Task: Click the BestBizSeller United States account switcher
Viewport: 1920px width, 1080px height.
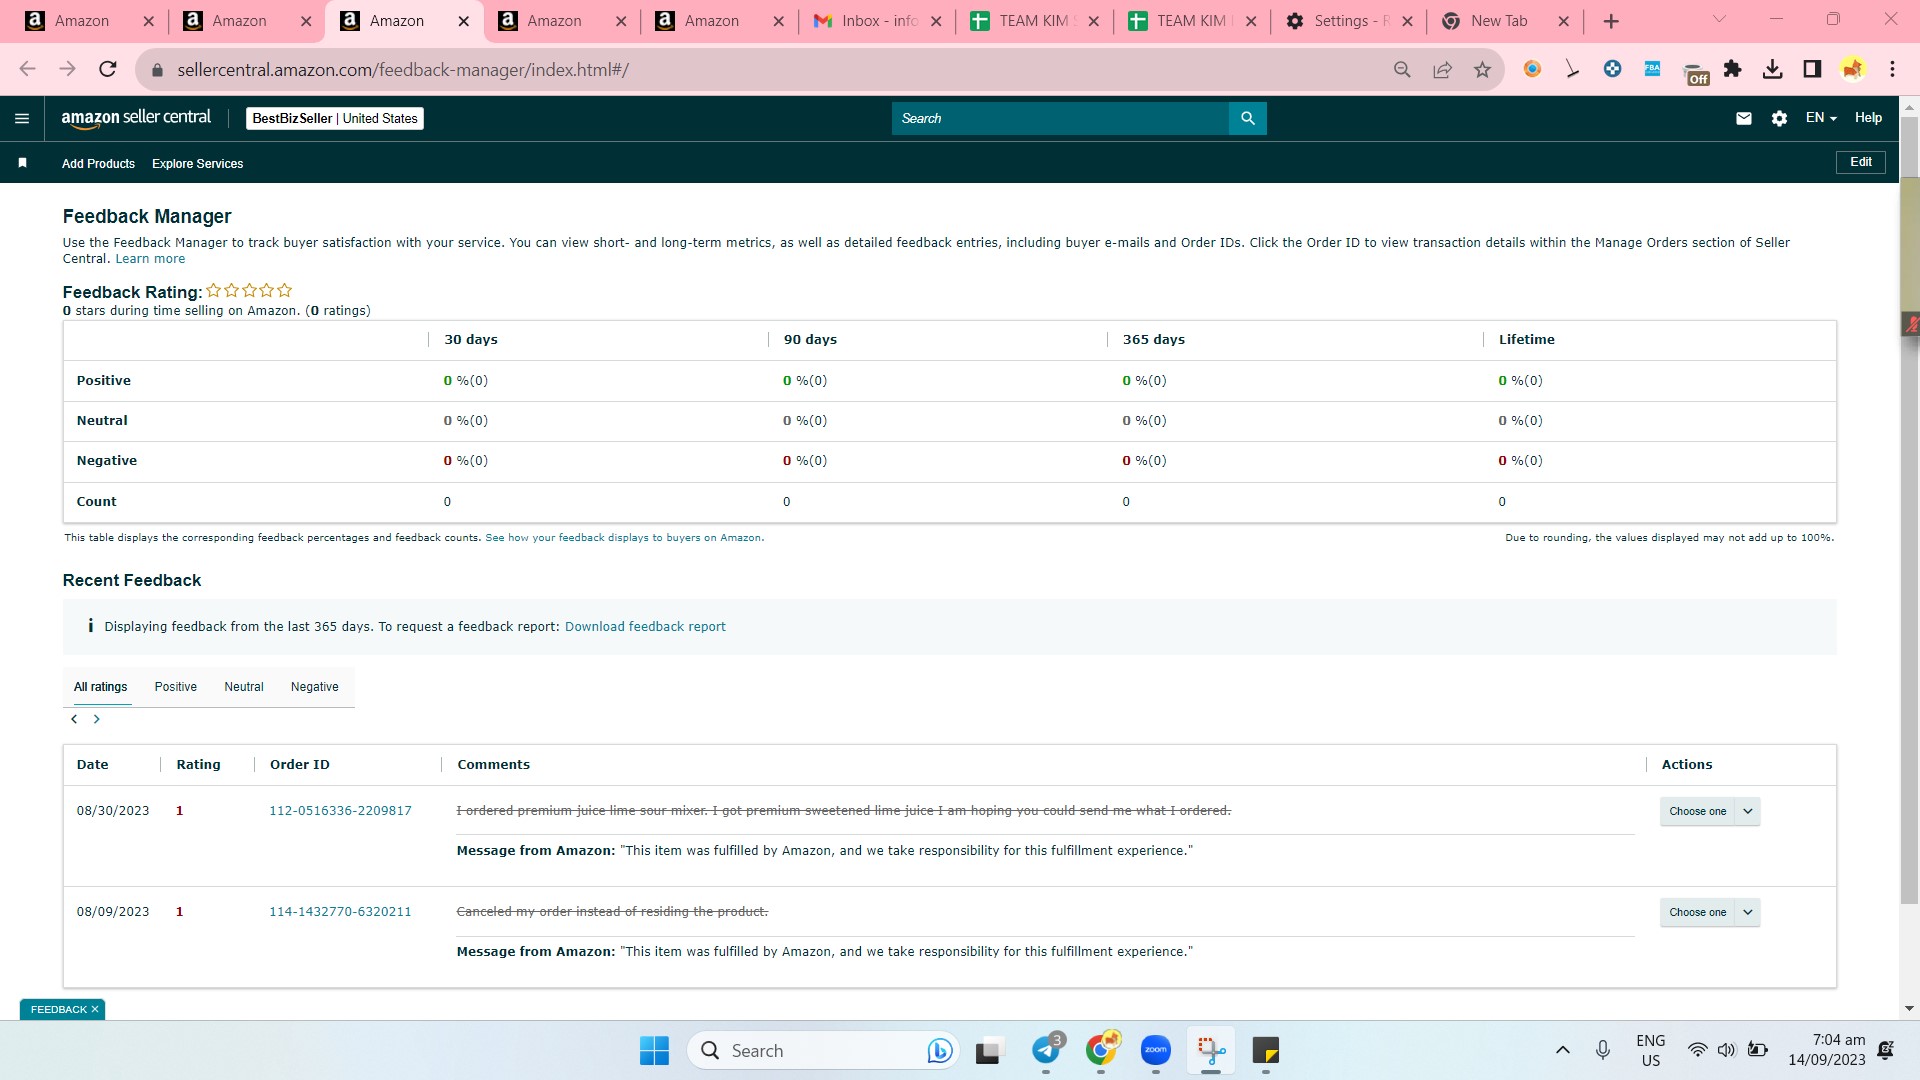Action: click(x=335, y=118)
